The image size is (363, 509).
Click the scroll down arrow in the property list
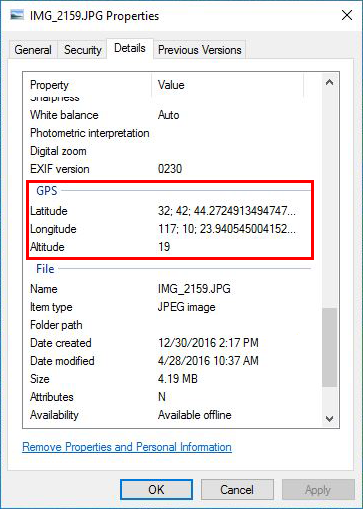[x=329, y=419]
